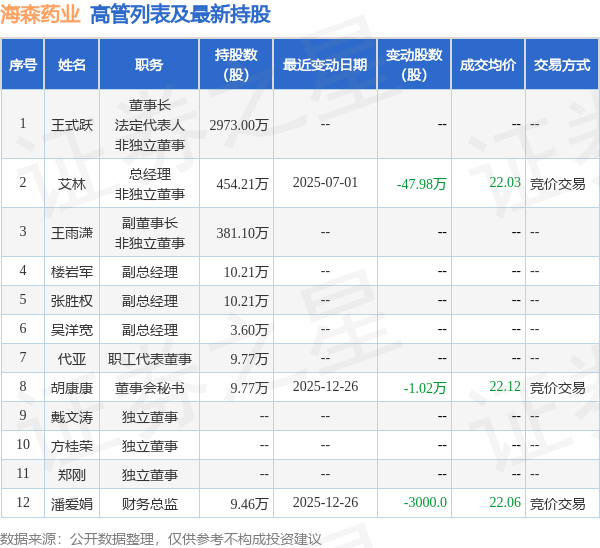
Task: Select the 持股数(股) column header
Action: tap(236, 65)
